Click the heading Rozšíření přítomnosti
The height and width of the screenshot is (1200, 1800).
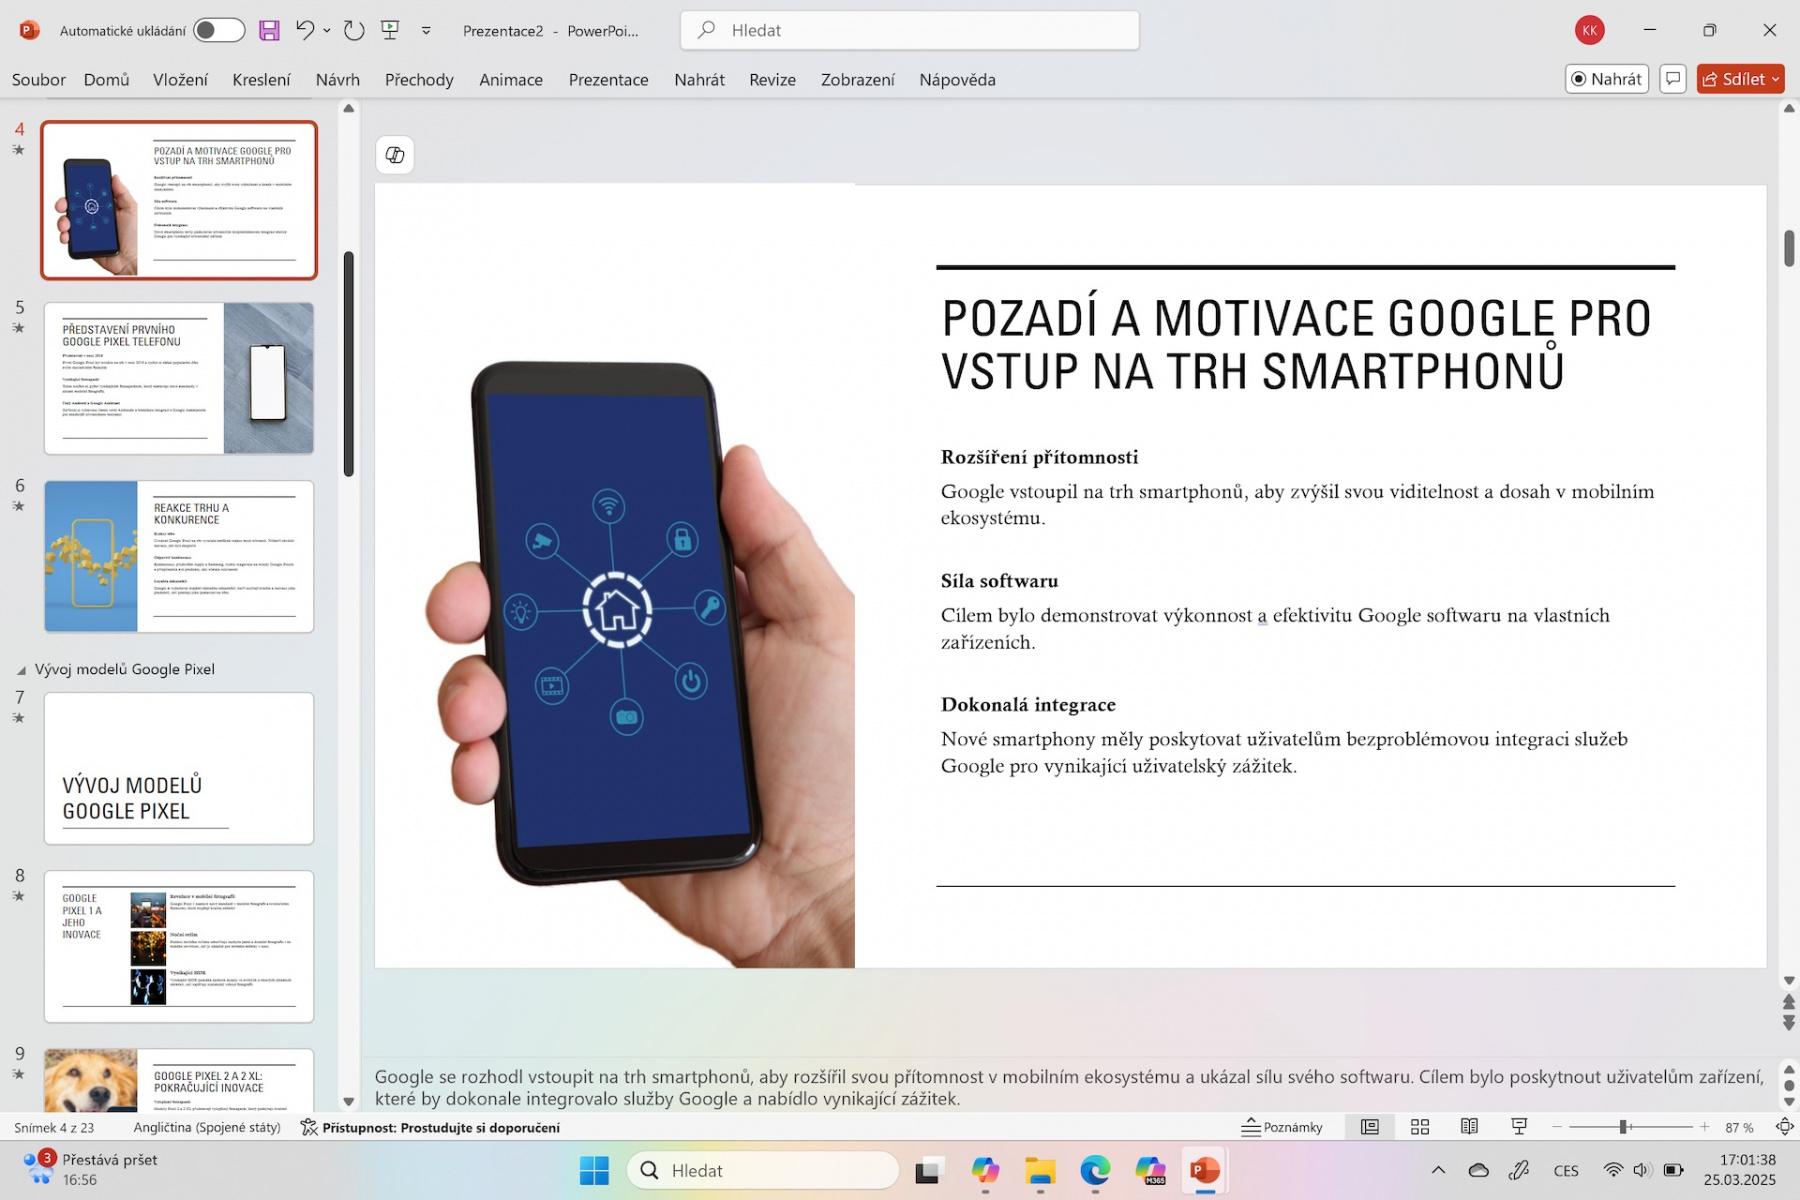[x=1039, y=457]
